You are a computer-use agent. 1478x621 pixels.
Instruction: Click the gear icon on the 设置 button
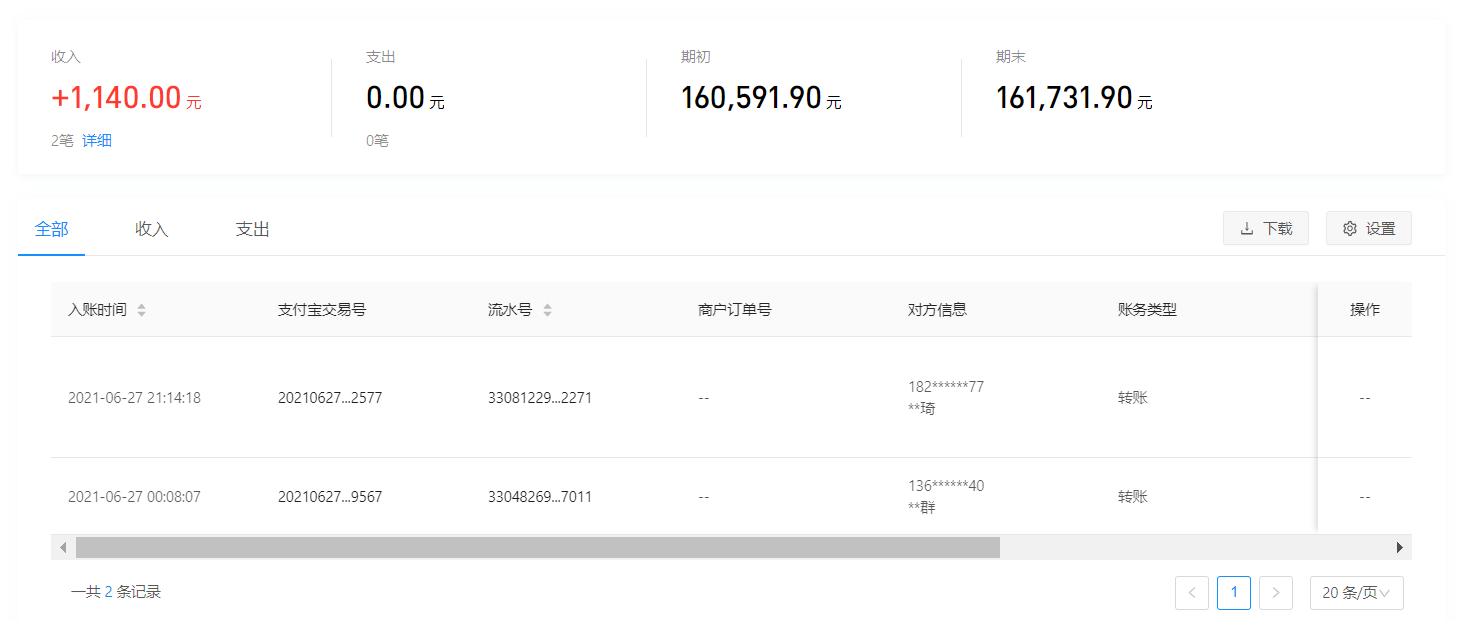[x=1350, y=228]
